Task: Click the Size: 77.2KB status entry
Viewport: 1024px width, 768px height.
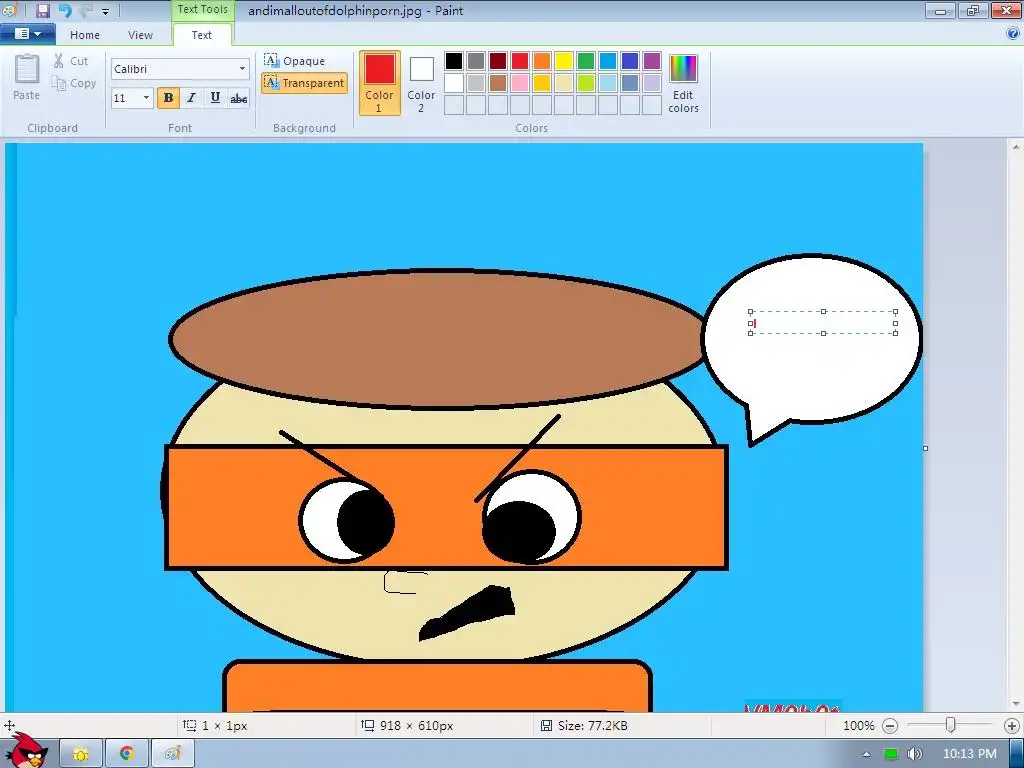Action: point(584,726)
